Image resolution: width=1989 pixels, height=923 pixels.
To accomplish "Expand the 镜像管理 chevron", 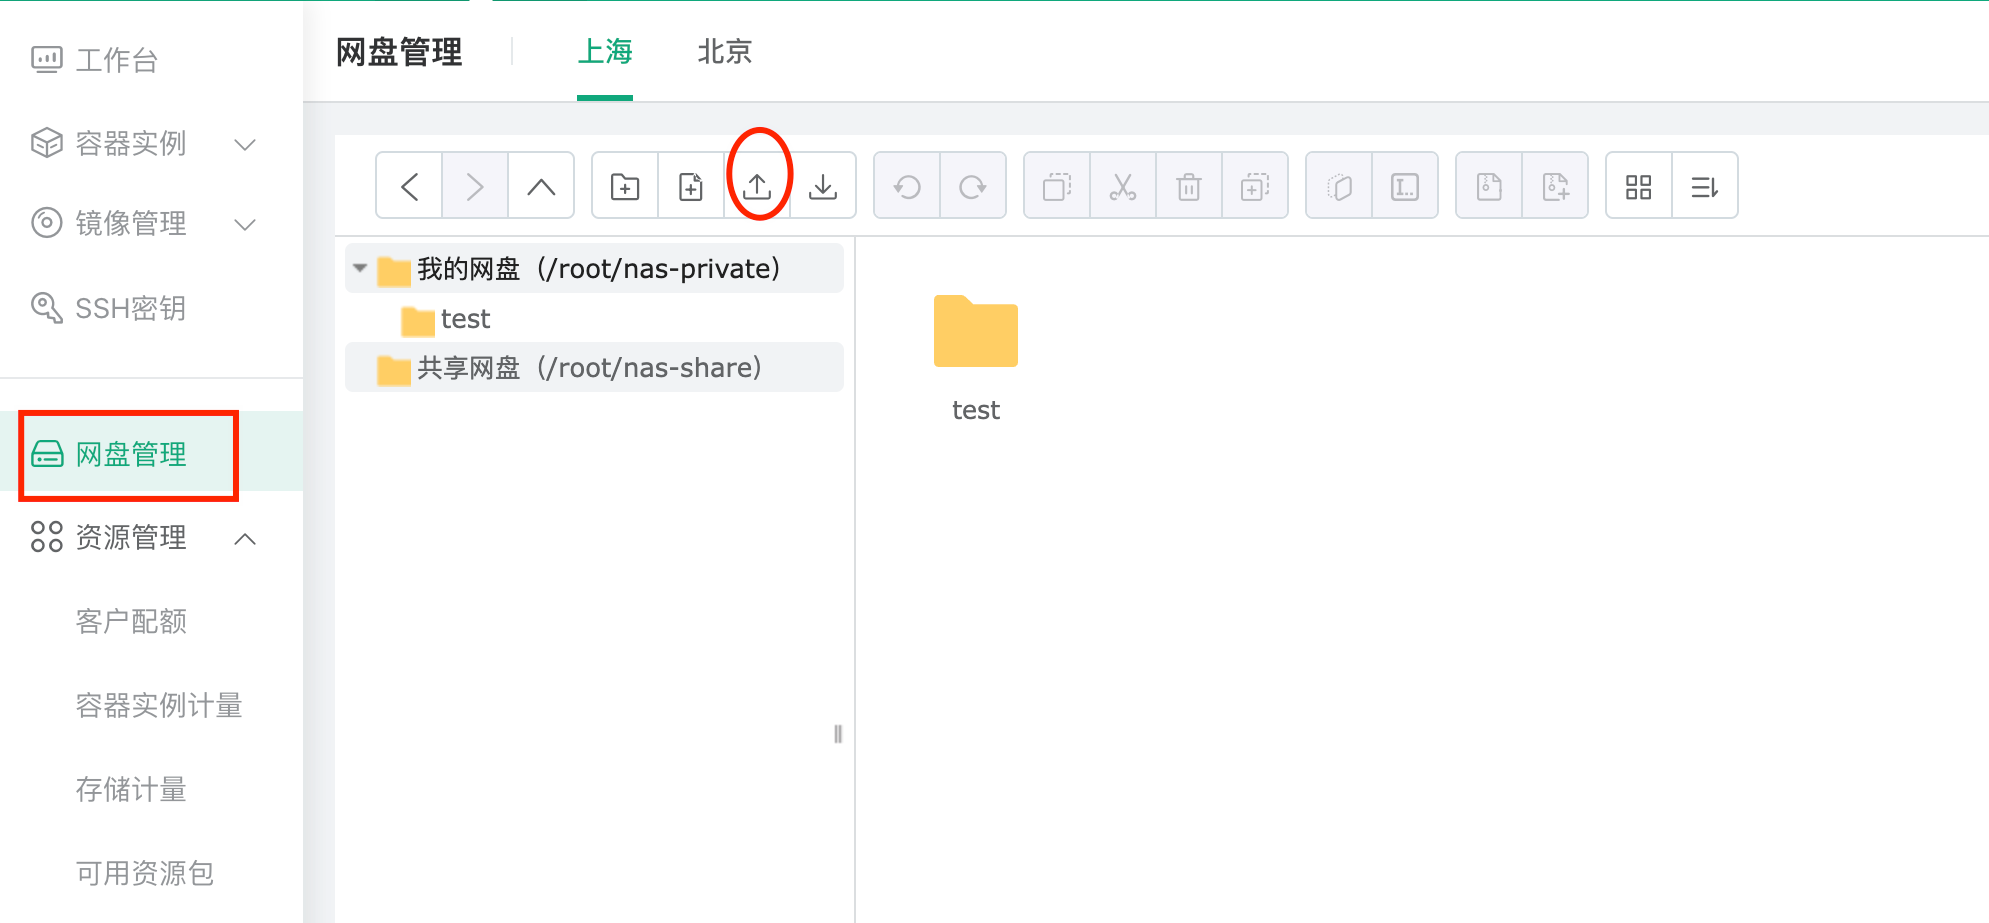I will 245,224.
